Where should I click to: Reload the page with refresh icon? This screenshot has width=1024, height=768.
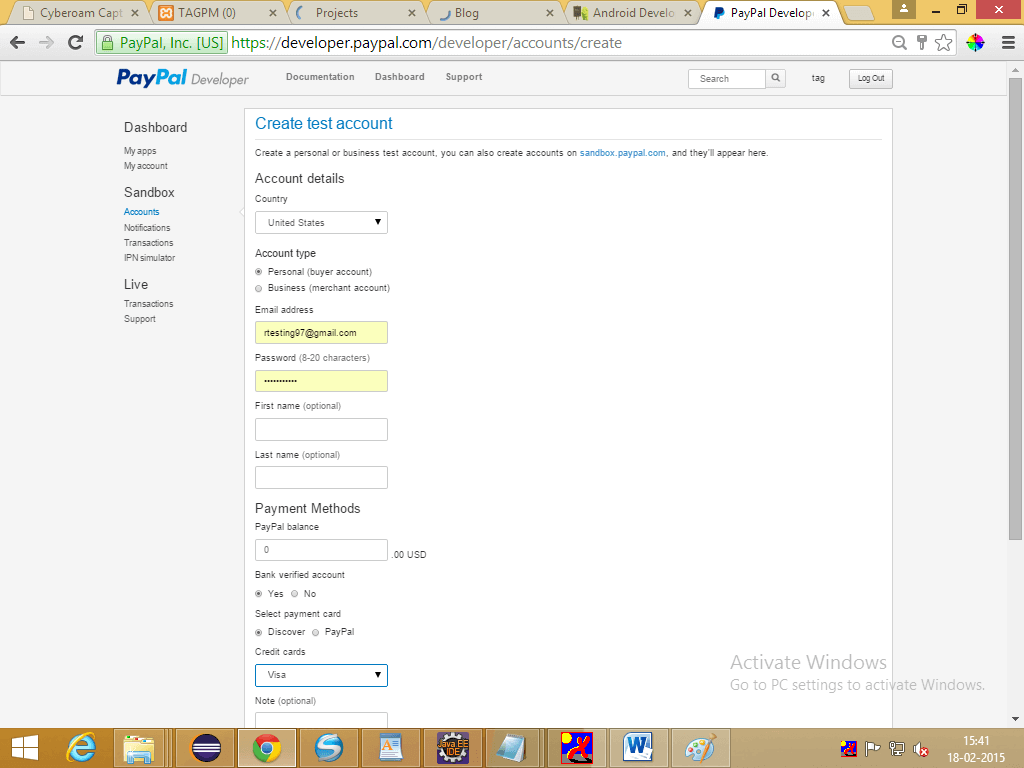click(76, 43)
